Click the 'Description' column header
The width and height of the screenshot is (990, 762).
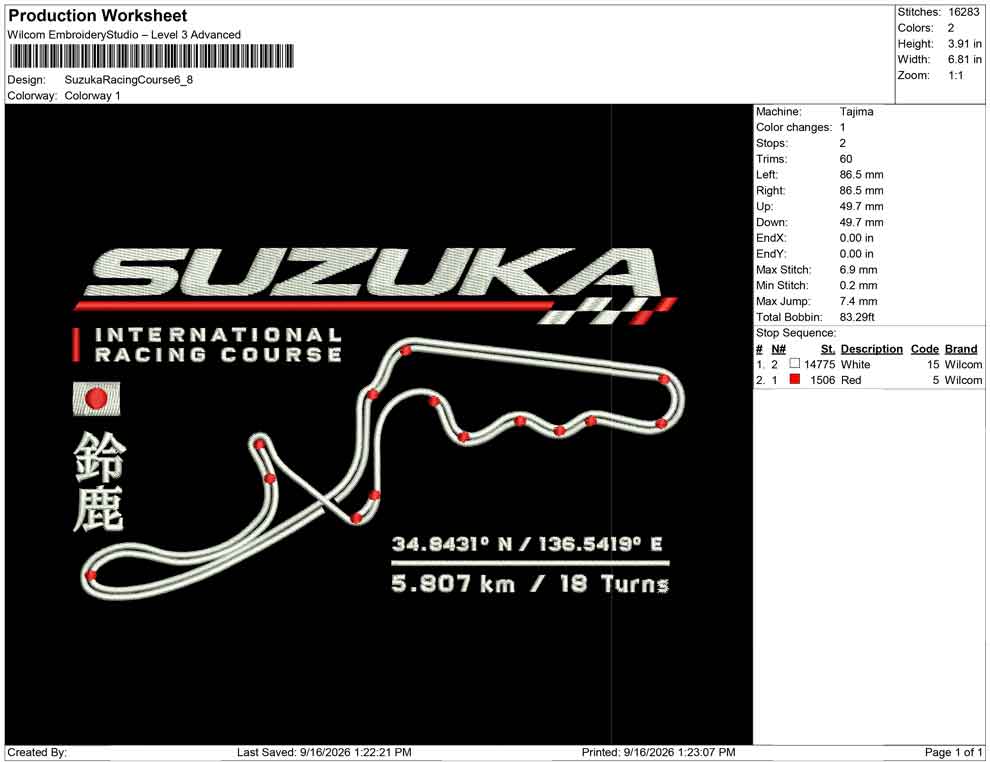pos(871,348)
